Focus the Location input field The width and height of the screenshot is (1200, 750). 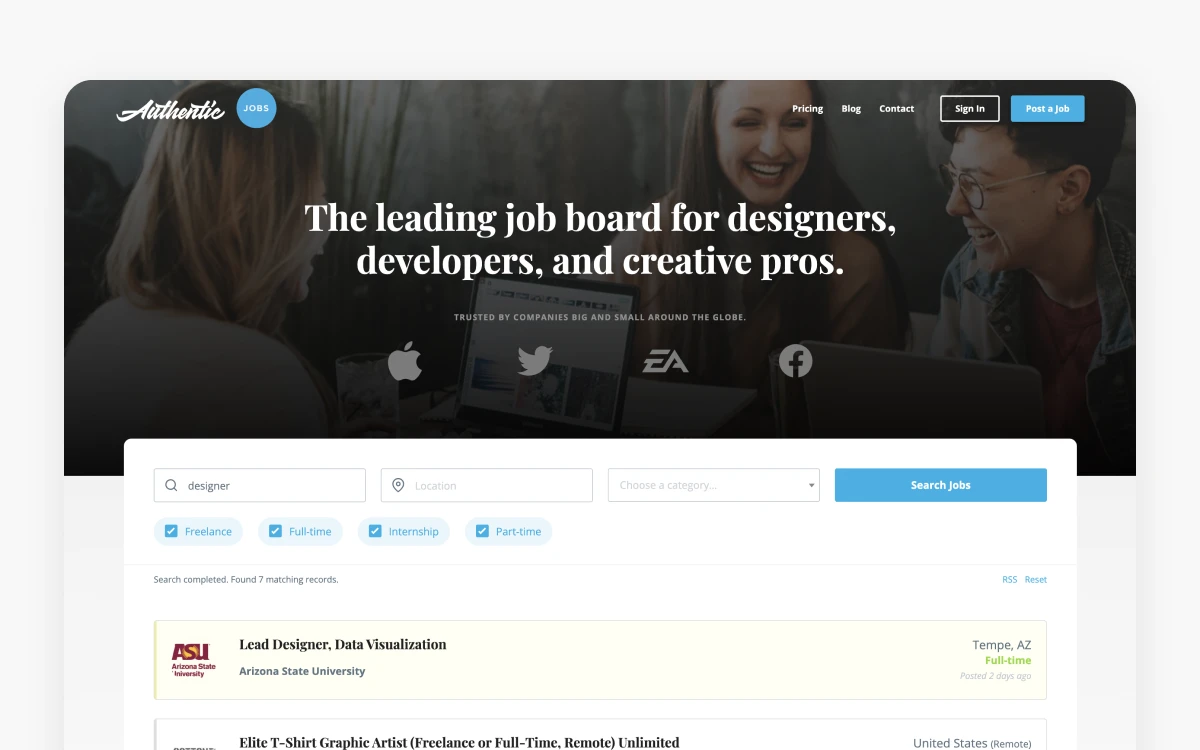click(x=487, y=485)
